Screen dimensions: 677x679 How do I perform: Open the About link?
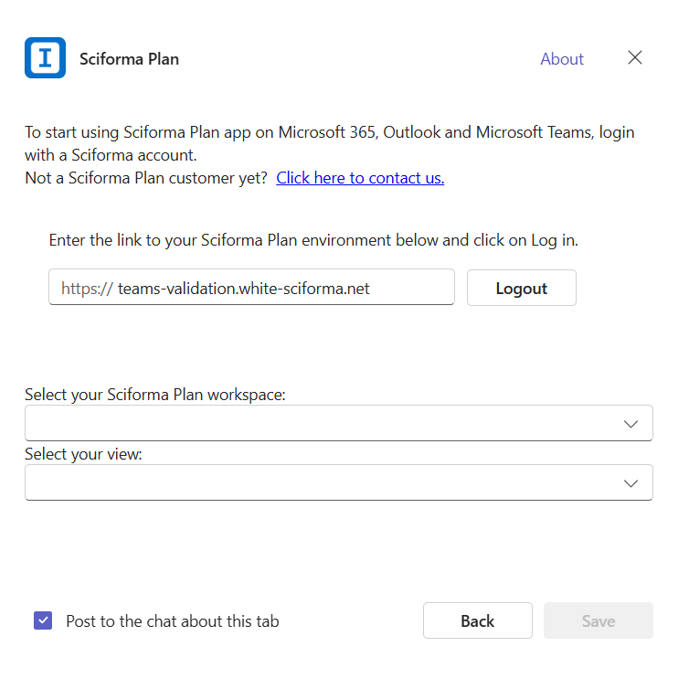[x=561, y=59]
